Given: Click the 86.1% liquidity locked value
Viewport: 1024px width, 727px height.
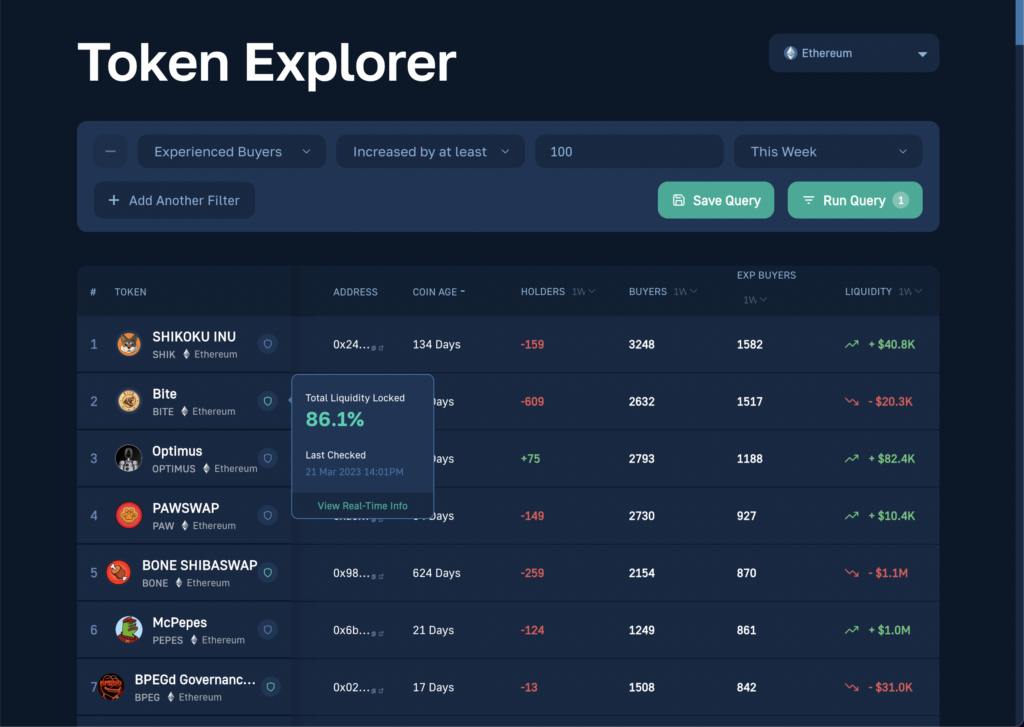Looking at the screenshot, I should [x=335, y=419].
